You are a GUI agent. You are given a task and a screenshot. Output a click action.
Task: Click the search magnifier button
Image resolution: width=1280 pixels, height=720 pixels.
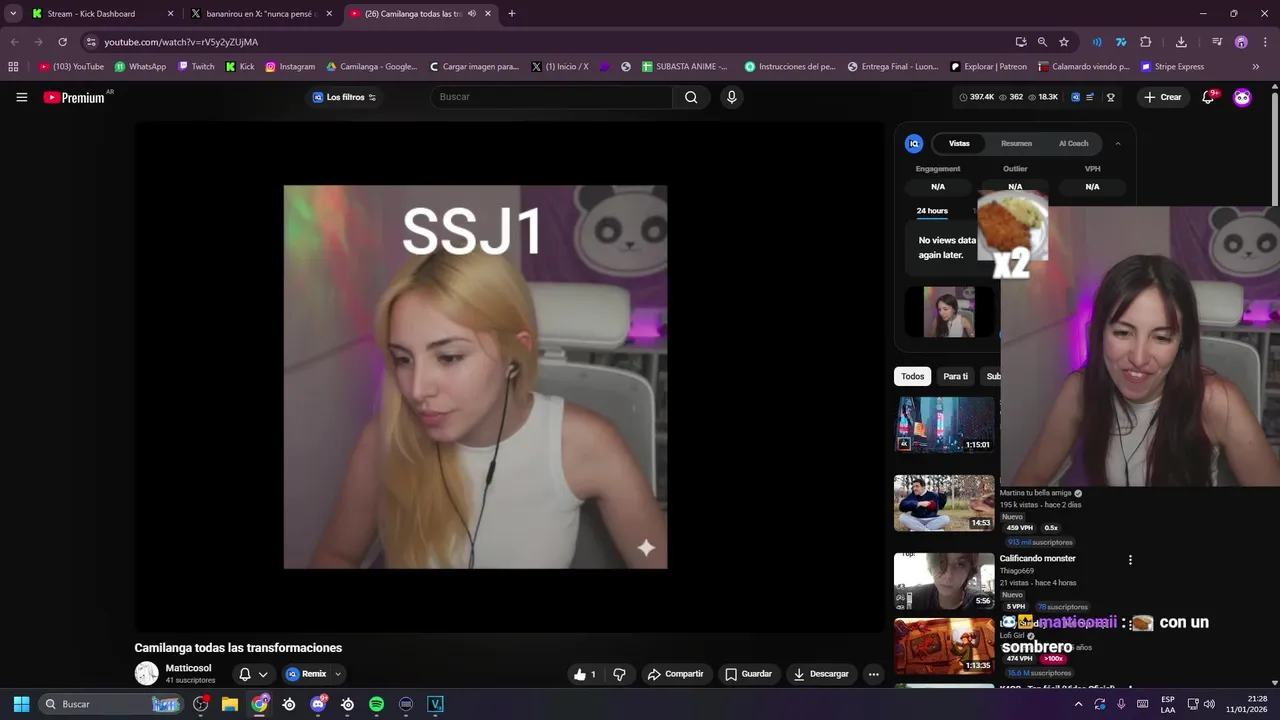[691, 97]
